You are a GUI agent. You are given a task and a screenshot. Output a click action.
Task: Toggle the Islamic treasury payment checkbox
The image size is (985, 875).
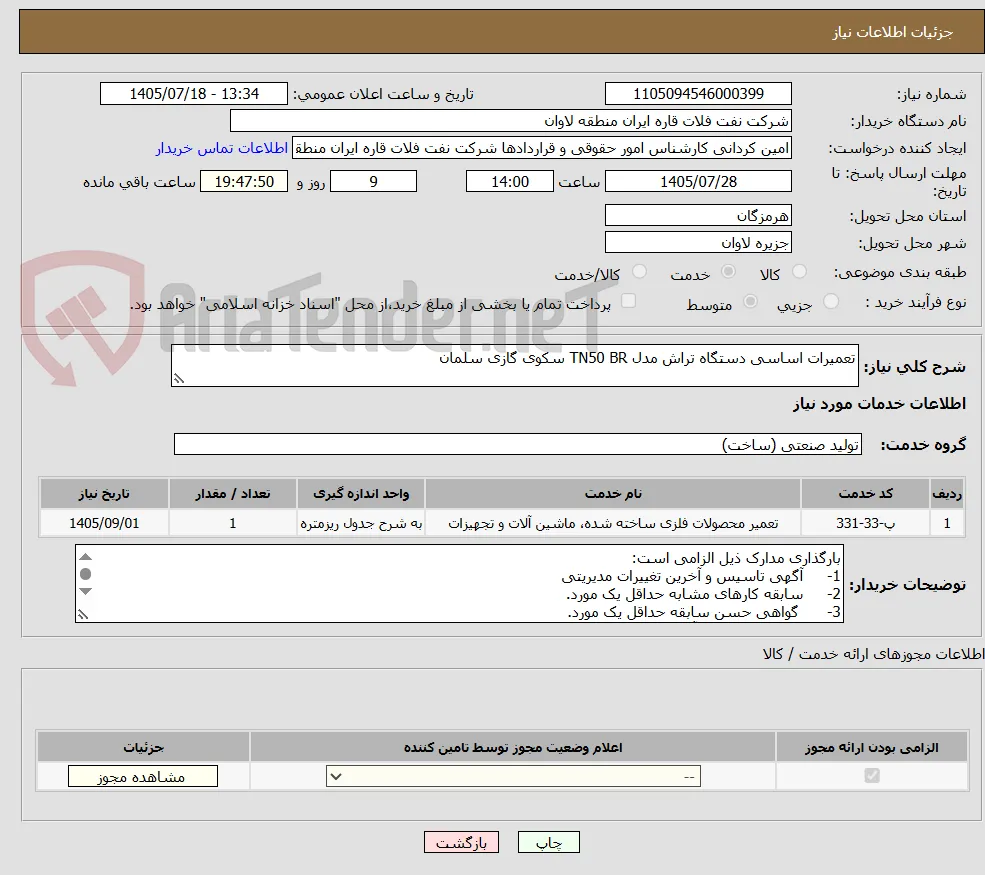[628, 302]
